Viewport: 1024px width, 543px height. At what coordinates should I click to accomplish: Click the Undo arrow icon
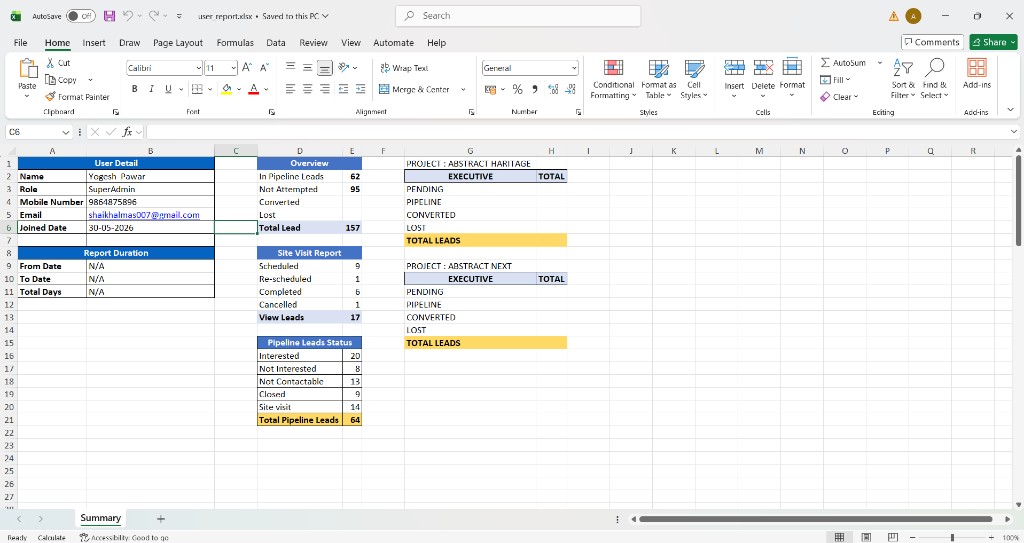click(128, 16)
